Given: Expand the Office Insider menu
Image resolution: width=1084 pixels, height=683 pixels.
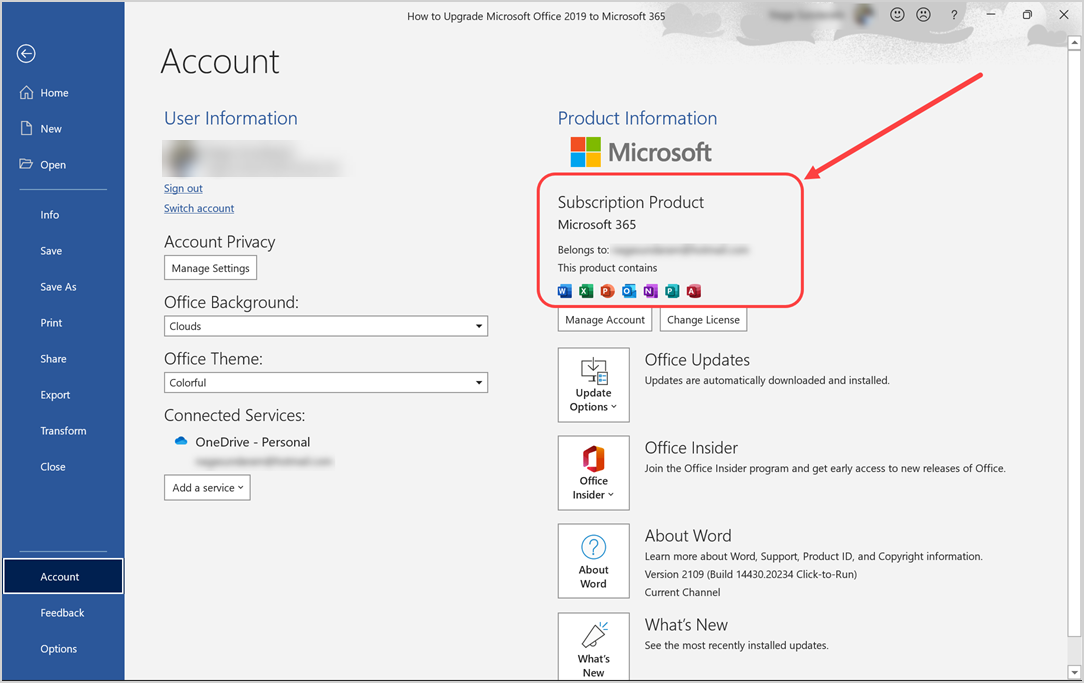Looking at the screenshot, I should [594, 473].
